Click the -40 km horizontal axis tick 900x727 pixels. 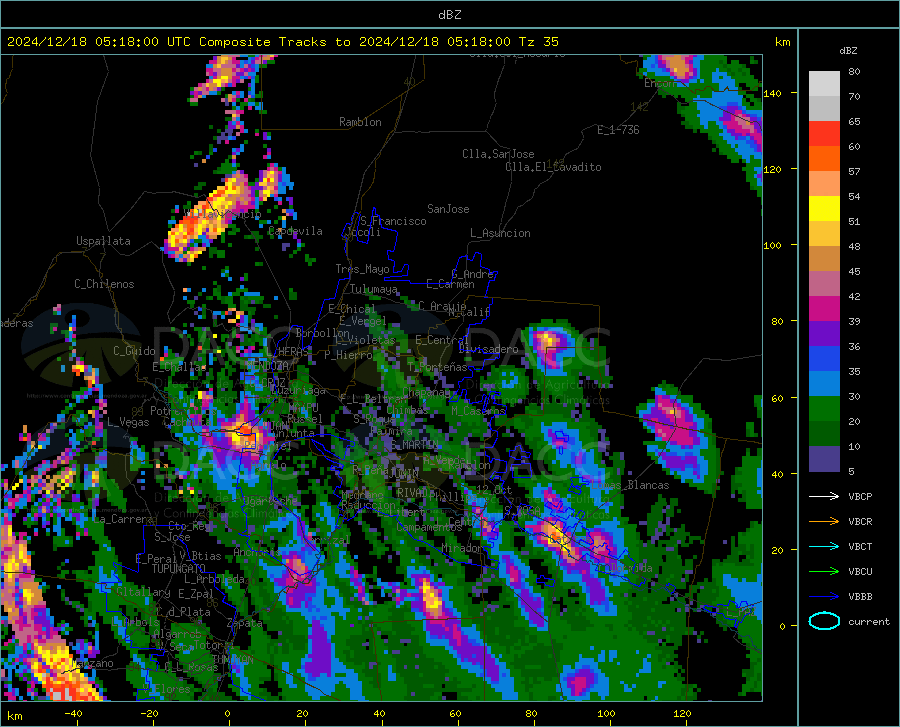click(x=73, y=713)
